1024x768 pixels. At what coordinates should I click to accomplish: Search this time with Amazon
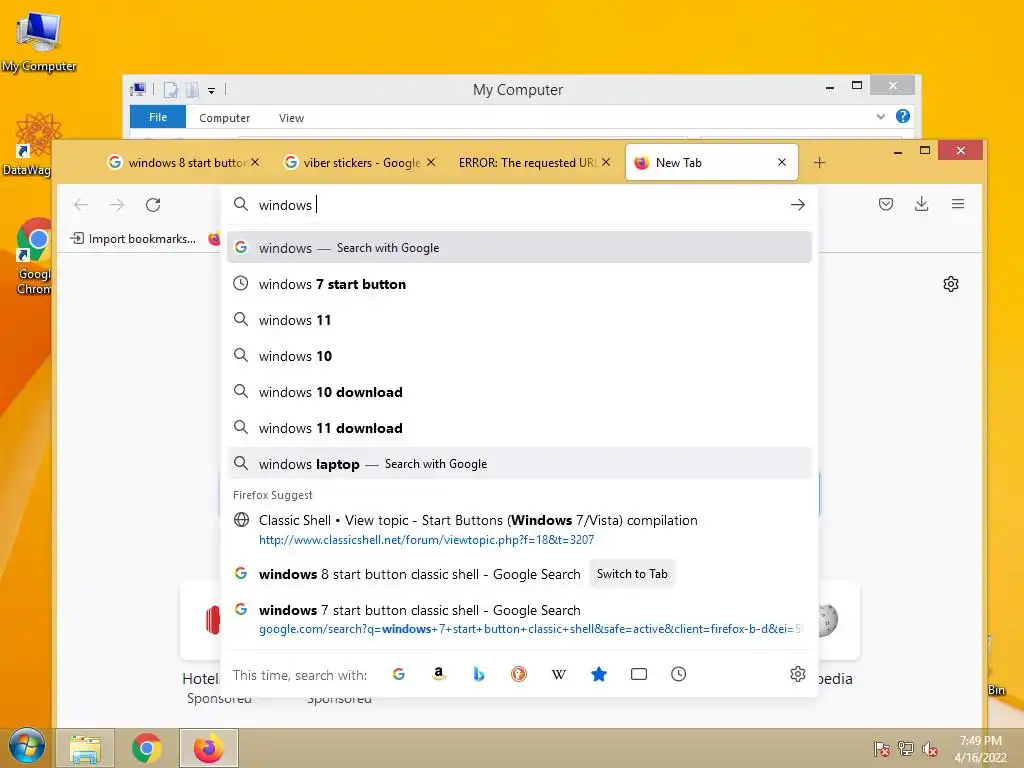coord(439,674)
